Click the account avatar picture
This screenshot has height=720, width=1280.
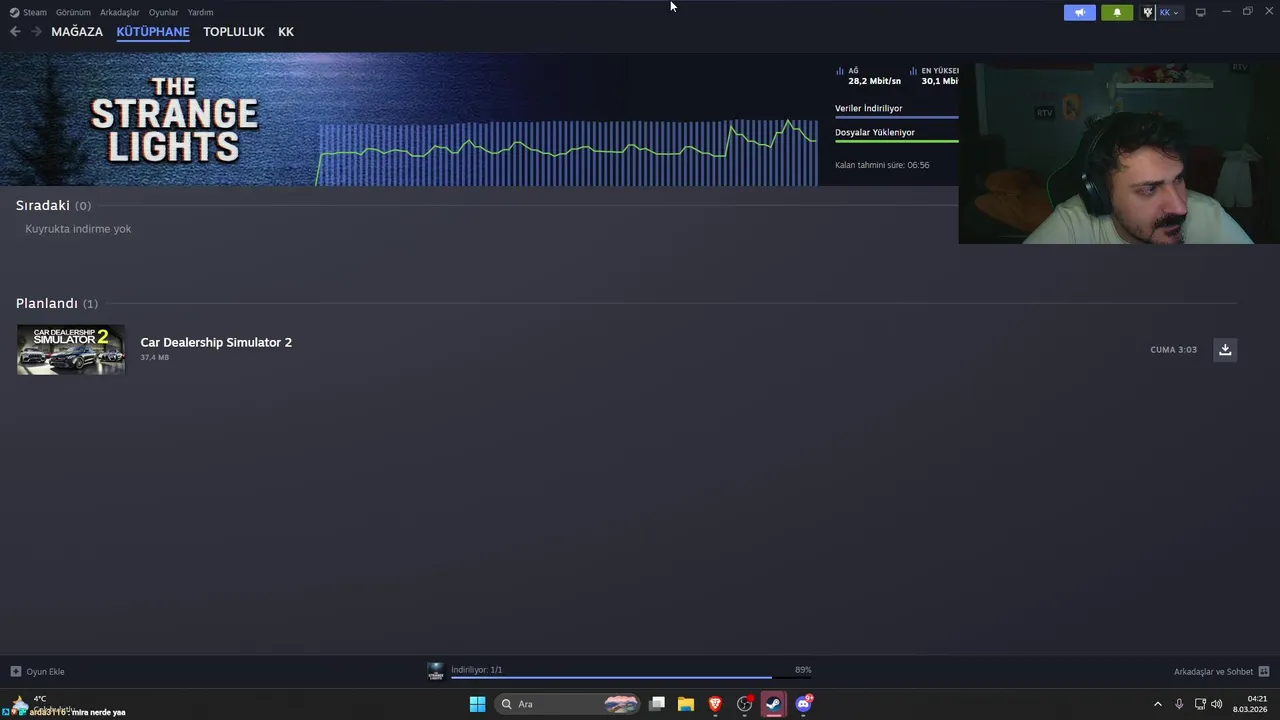coord(1149,12)
